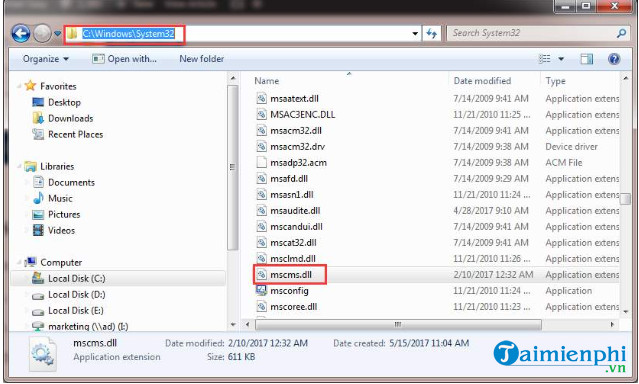639x384 pixels.
Task: Click the Back navigation arrow
Action: (x=21, y=33)
